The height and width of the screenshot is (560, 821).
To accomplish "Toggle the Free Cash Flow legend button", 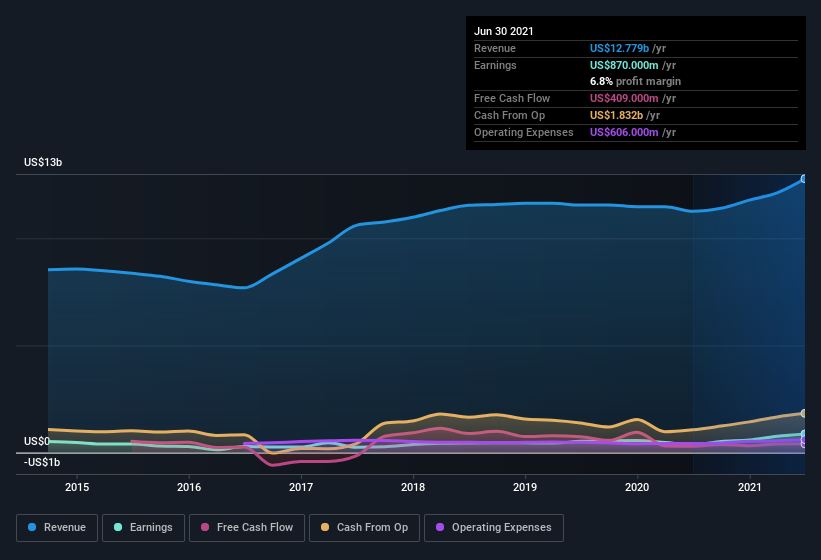I will coord(247,528).
